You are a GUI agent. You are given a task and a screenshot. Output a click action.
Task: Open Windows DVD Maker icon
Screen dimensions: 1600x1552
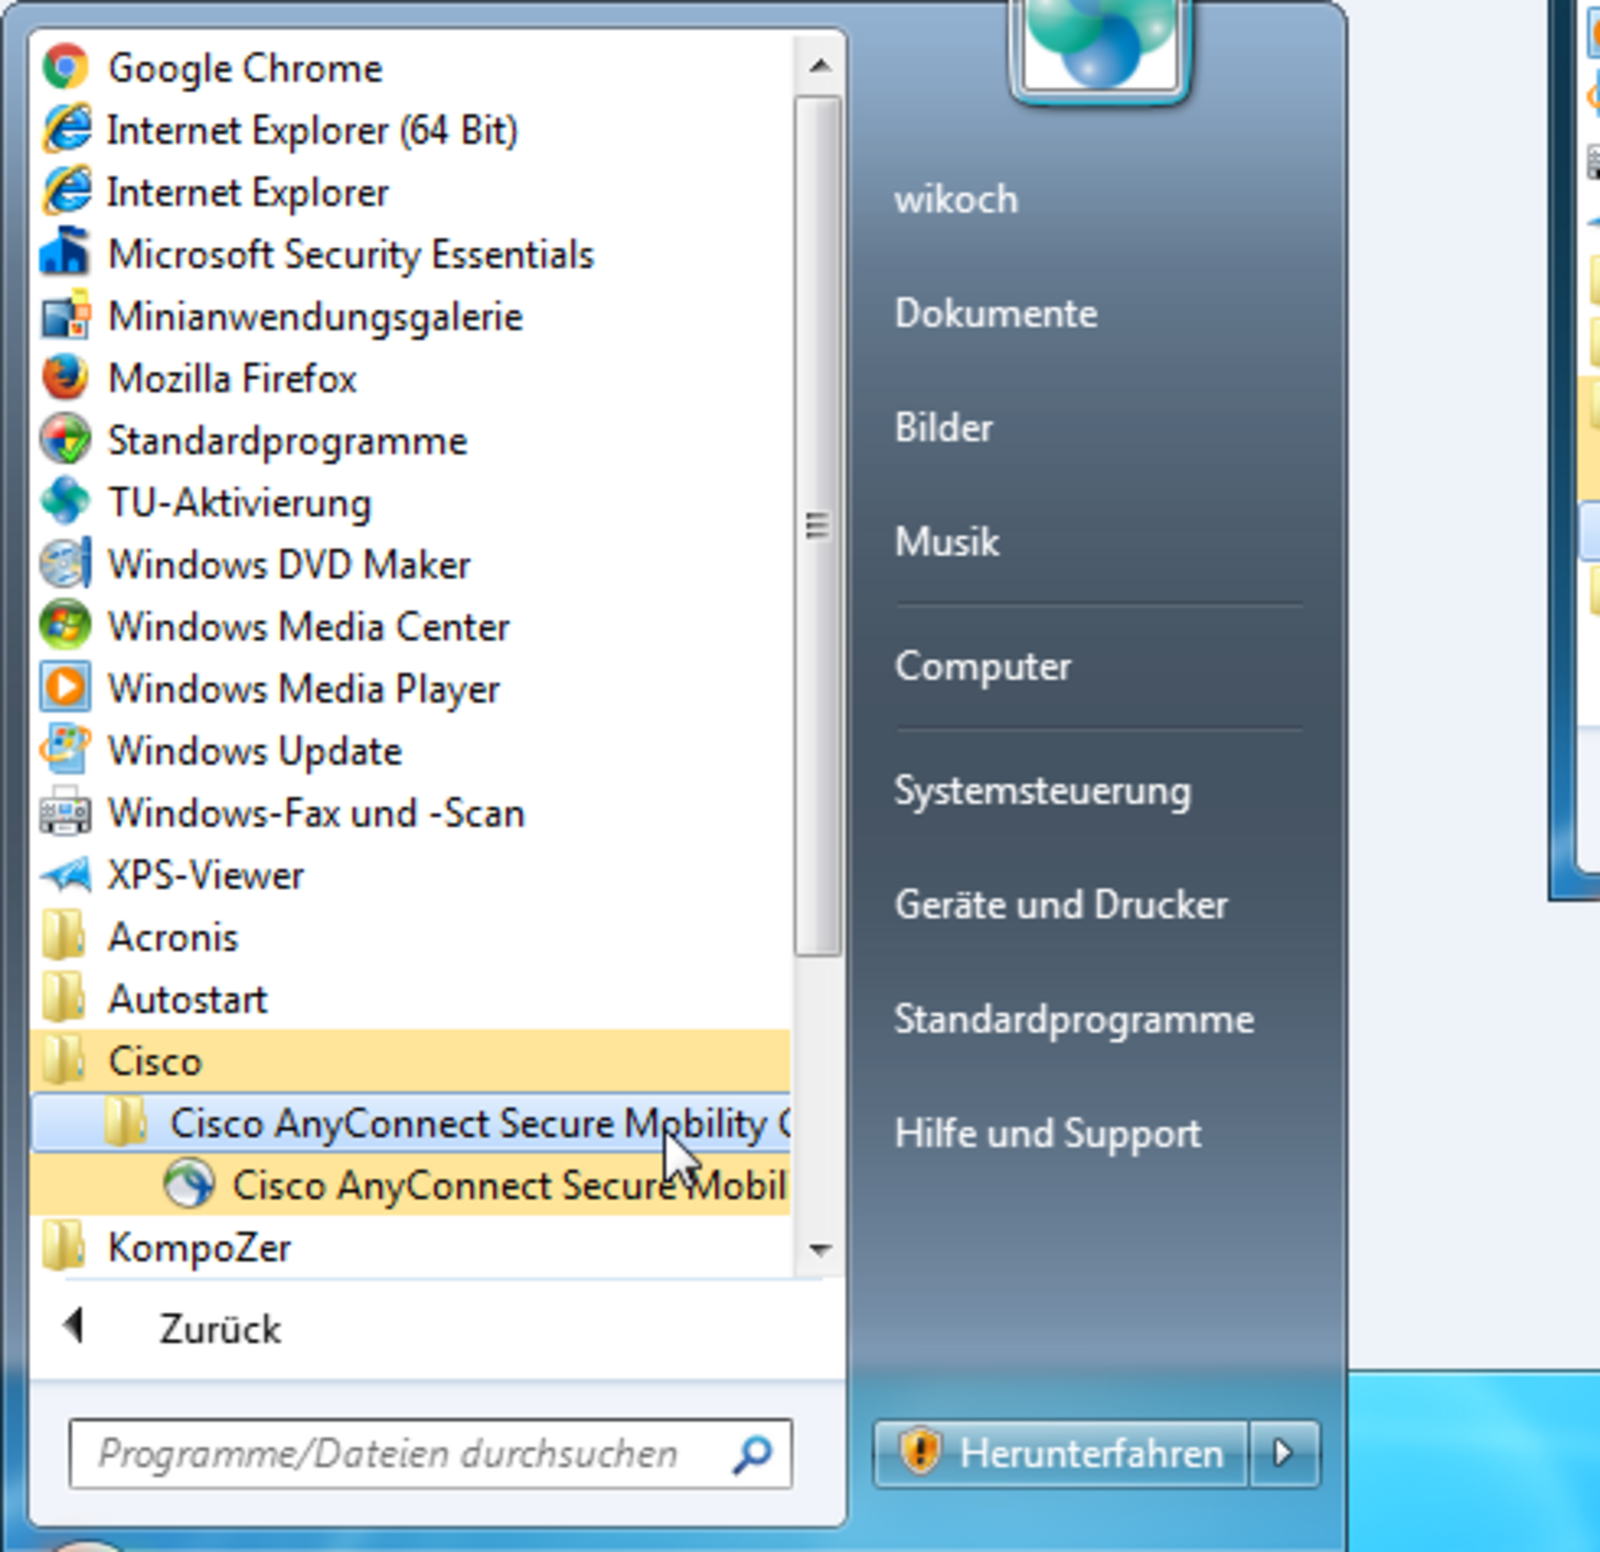click(65, 564)
